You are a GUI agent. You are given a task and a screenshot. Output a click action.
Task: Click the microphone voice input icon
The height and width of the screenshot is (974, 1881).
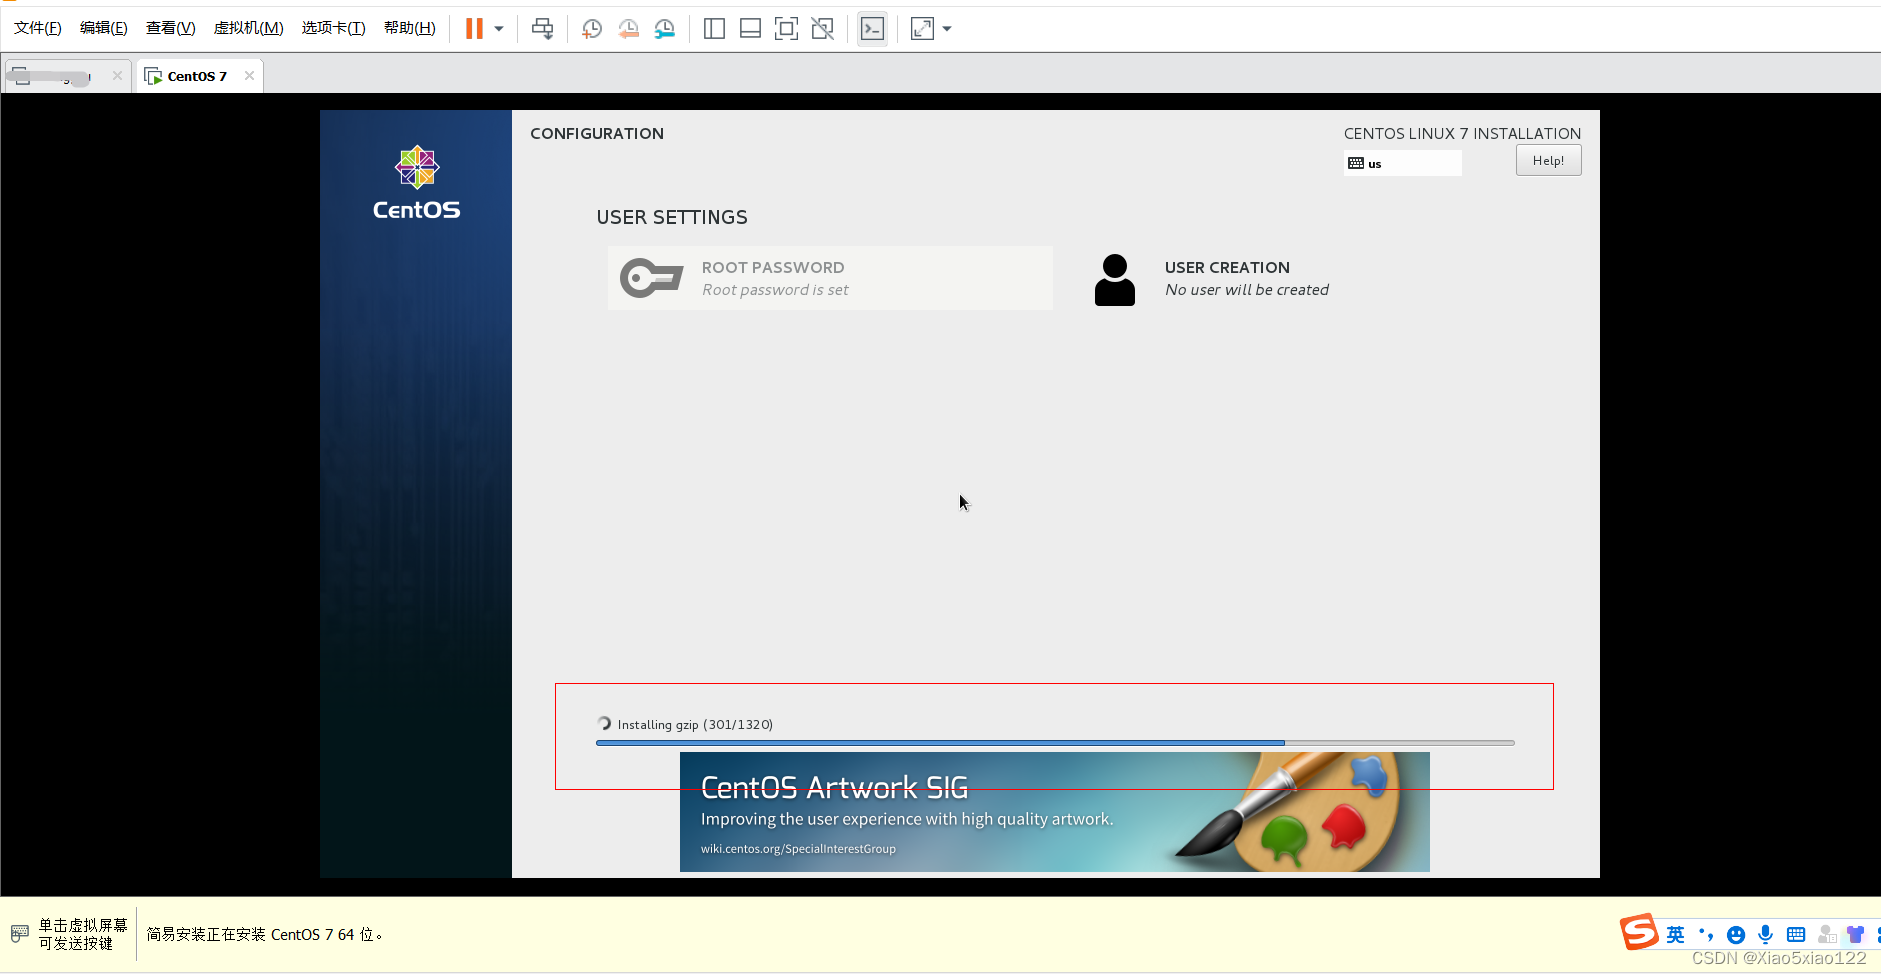click(x=1766, y=935)
